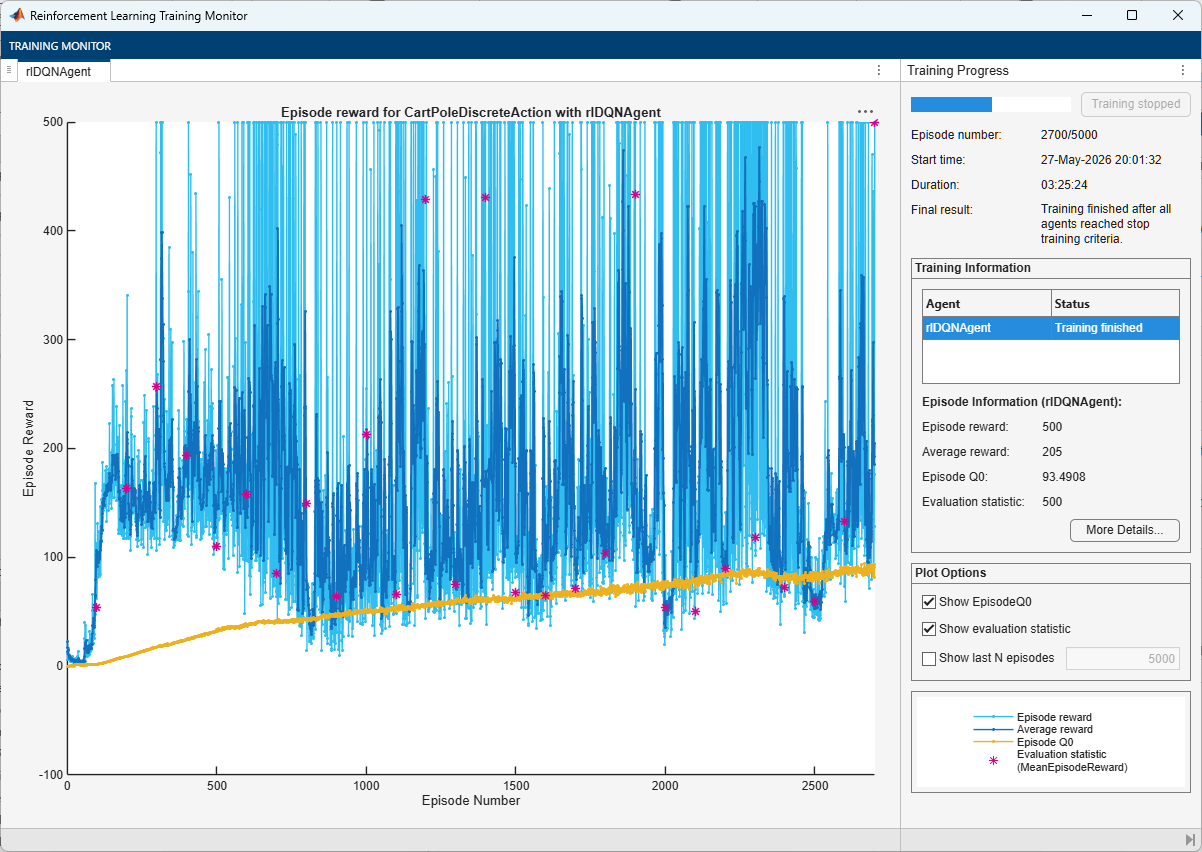Toggle Show evaluation statistic checkbox
This screenshot has height=852, width=1202.
929,629
